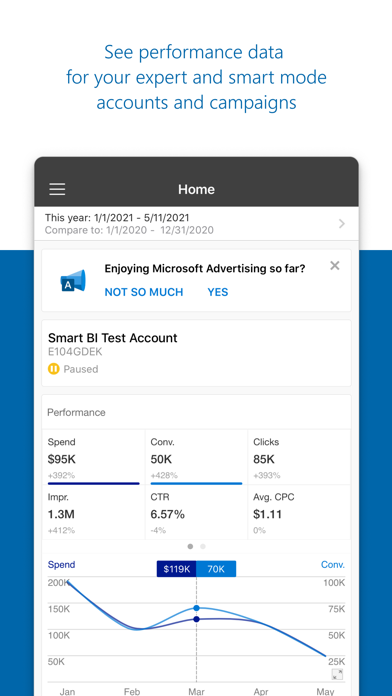Click the Compare to date range text
392x696 pixels.
click(x=129, y=230)
